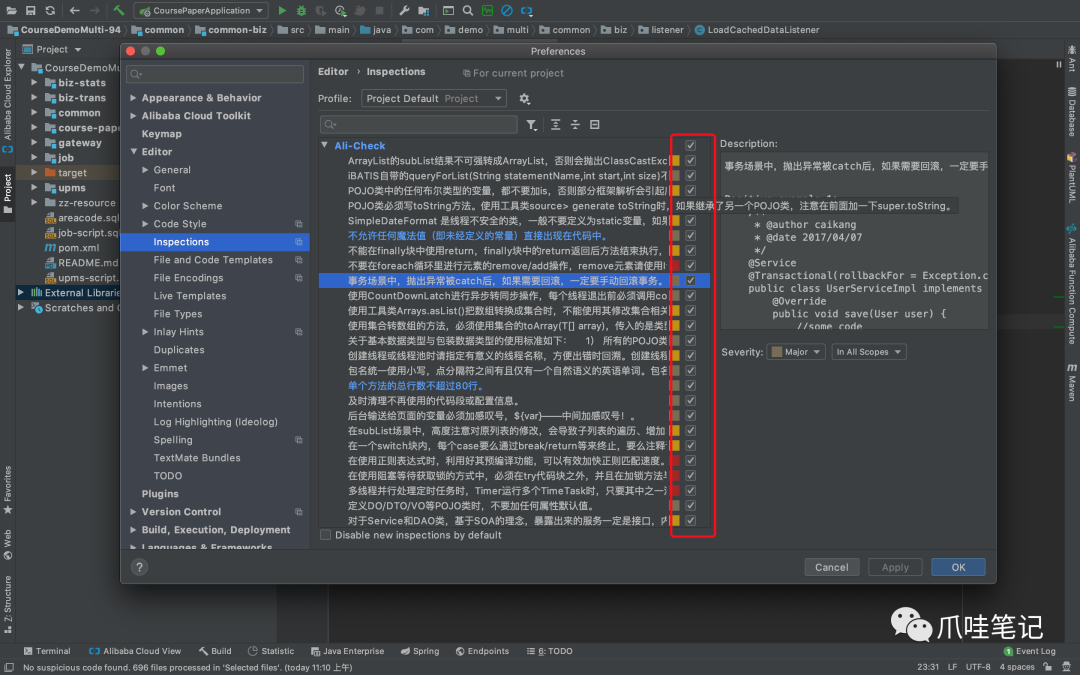Toggle checkbox for the selected 事务场景 inspection

coord(690,280)
